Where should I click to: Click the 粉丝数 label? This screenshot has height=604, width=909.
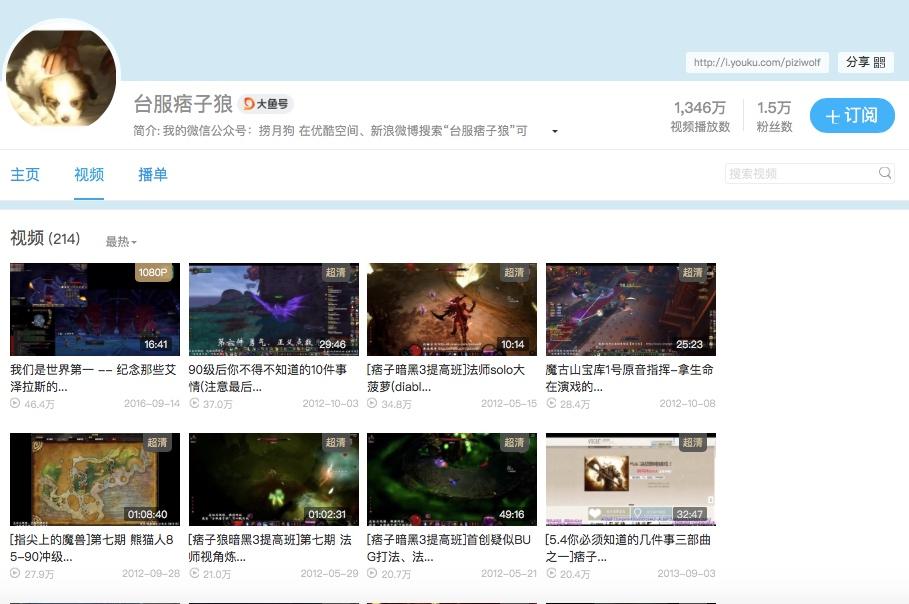[775, 127]
